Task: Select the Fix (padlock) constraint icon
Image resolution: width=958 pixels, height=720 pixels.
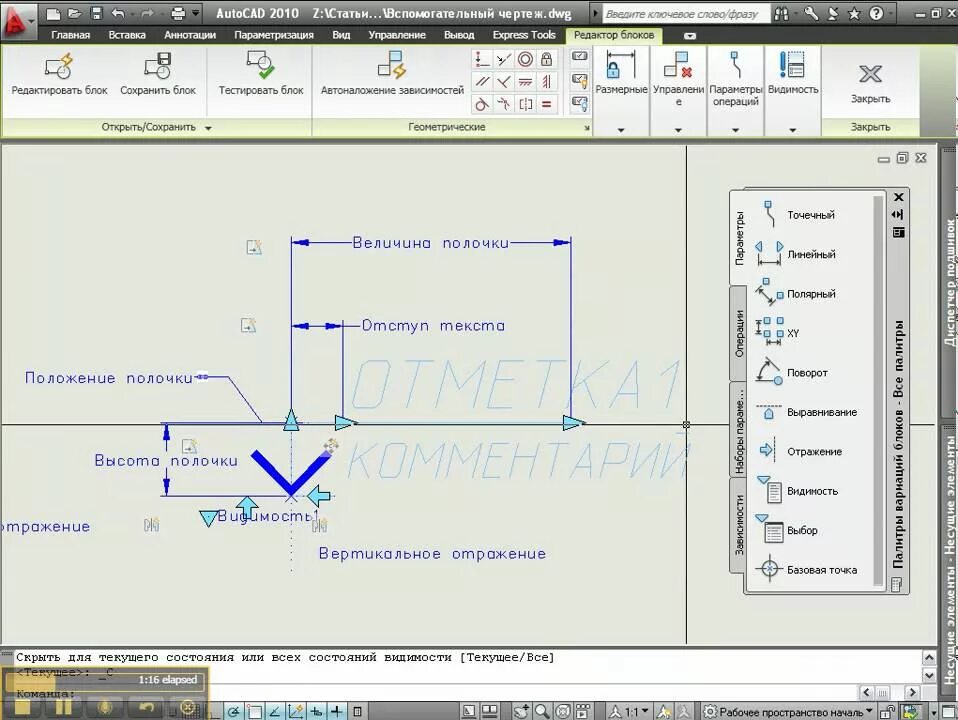Action: click(x=546, y=59)
